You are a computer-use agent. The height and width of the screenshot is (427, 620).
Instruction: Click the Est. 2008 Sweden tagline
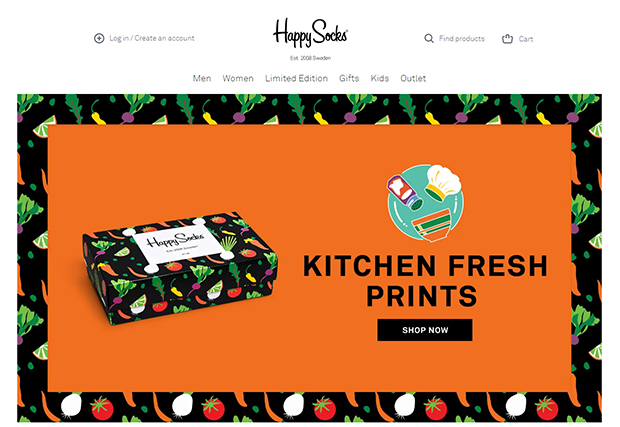point(310,58)
